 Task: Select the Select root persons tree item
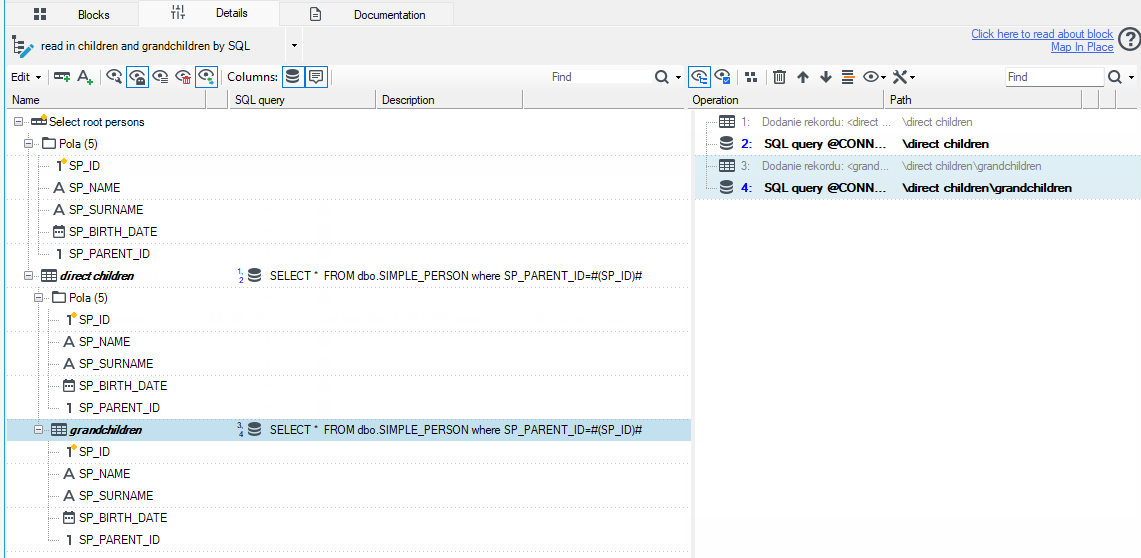tap(97, 122)
